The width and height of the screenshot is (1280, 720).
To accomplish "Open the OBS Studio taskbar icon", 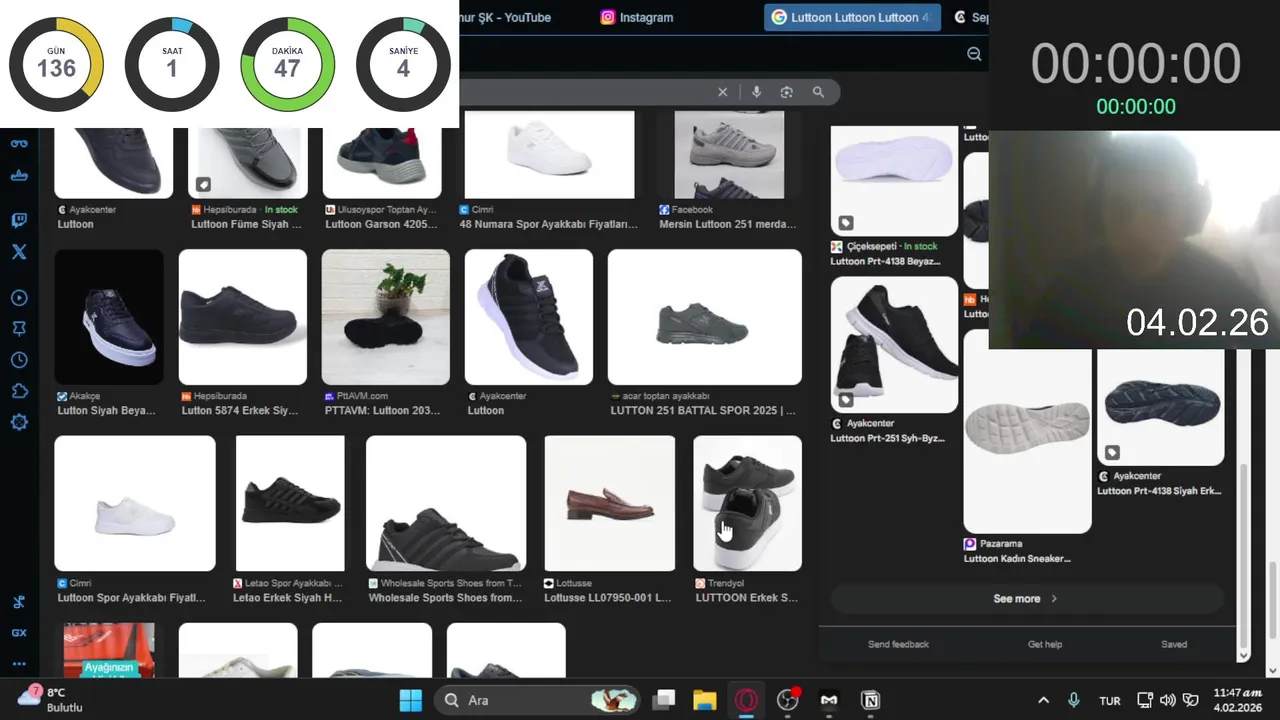I will (x=788, y=700).
